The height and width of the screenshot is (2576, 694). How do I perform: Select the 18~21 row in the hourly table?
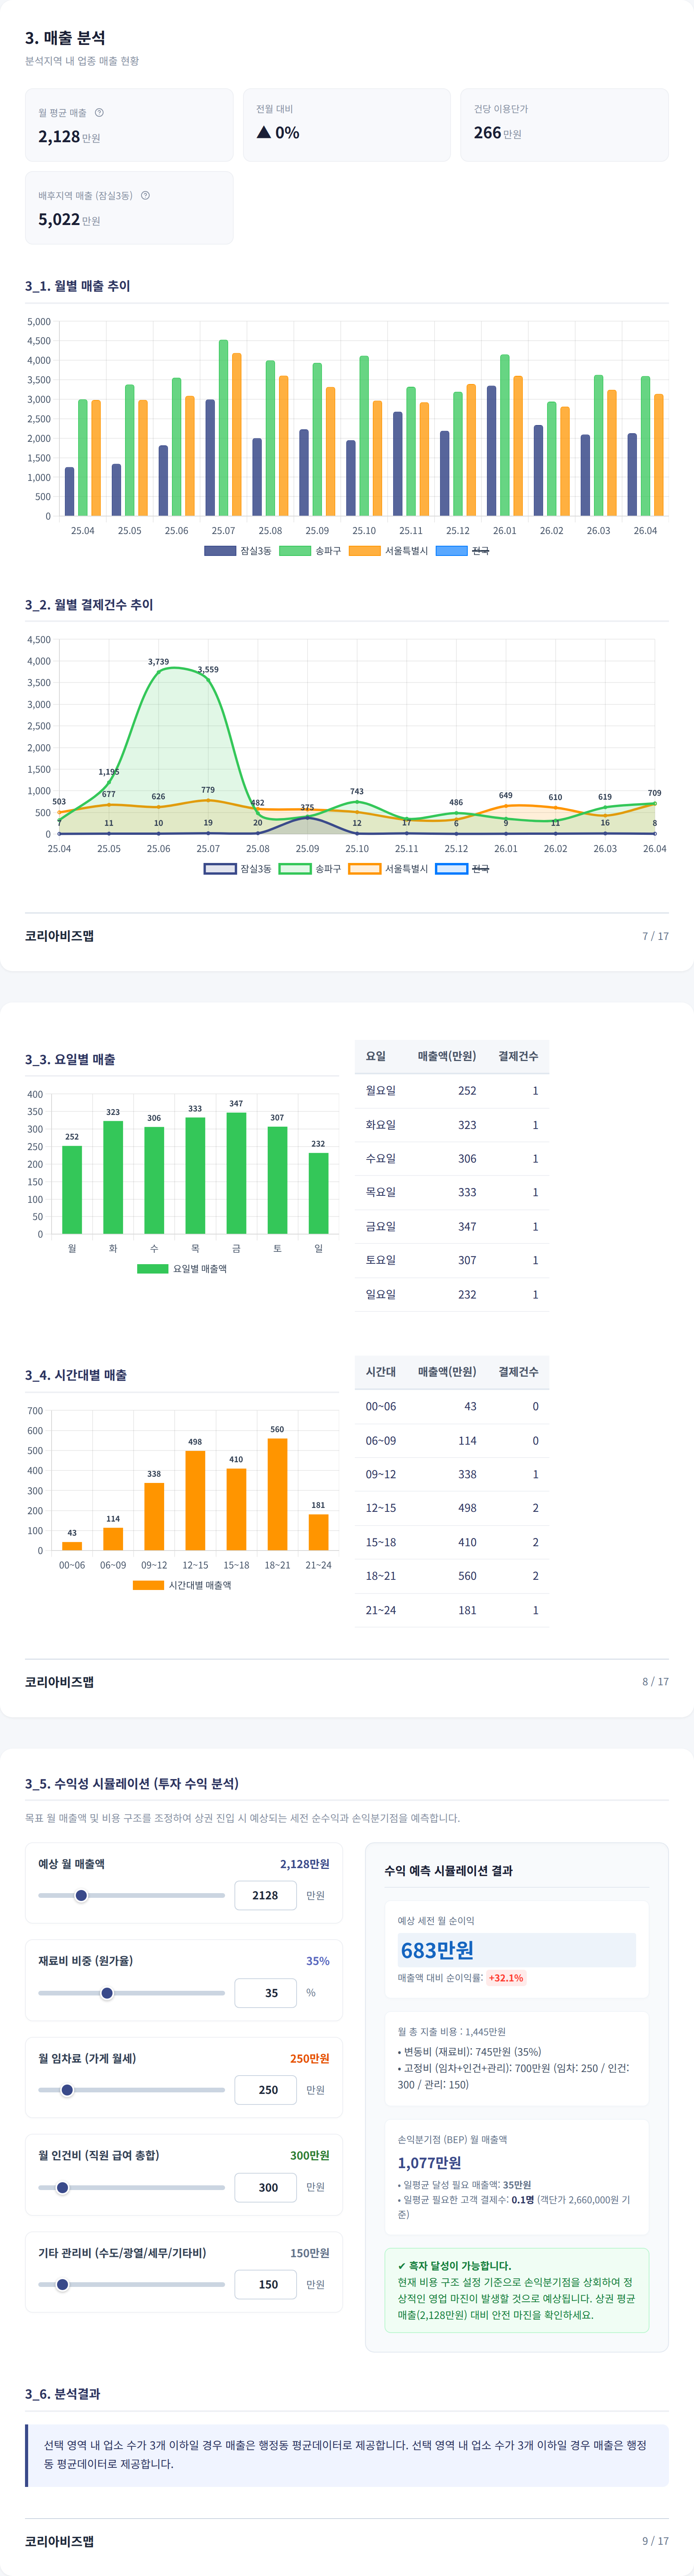(452, 1576)
